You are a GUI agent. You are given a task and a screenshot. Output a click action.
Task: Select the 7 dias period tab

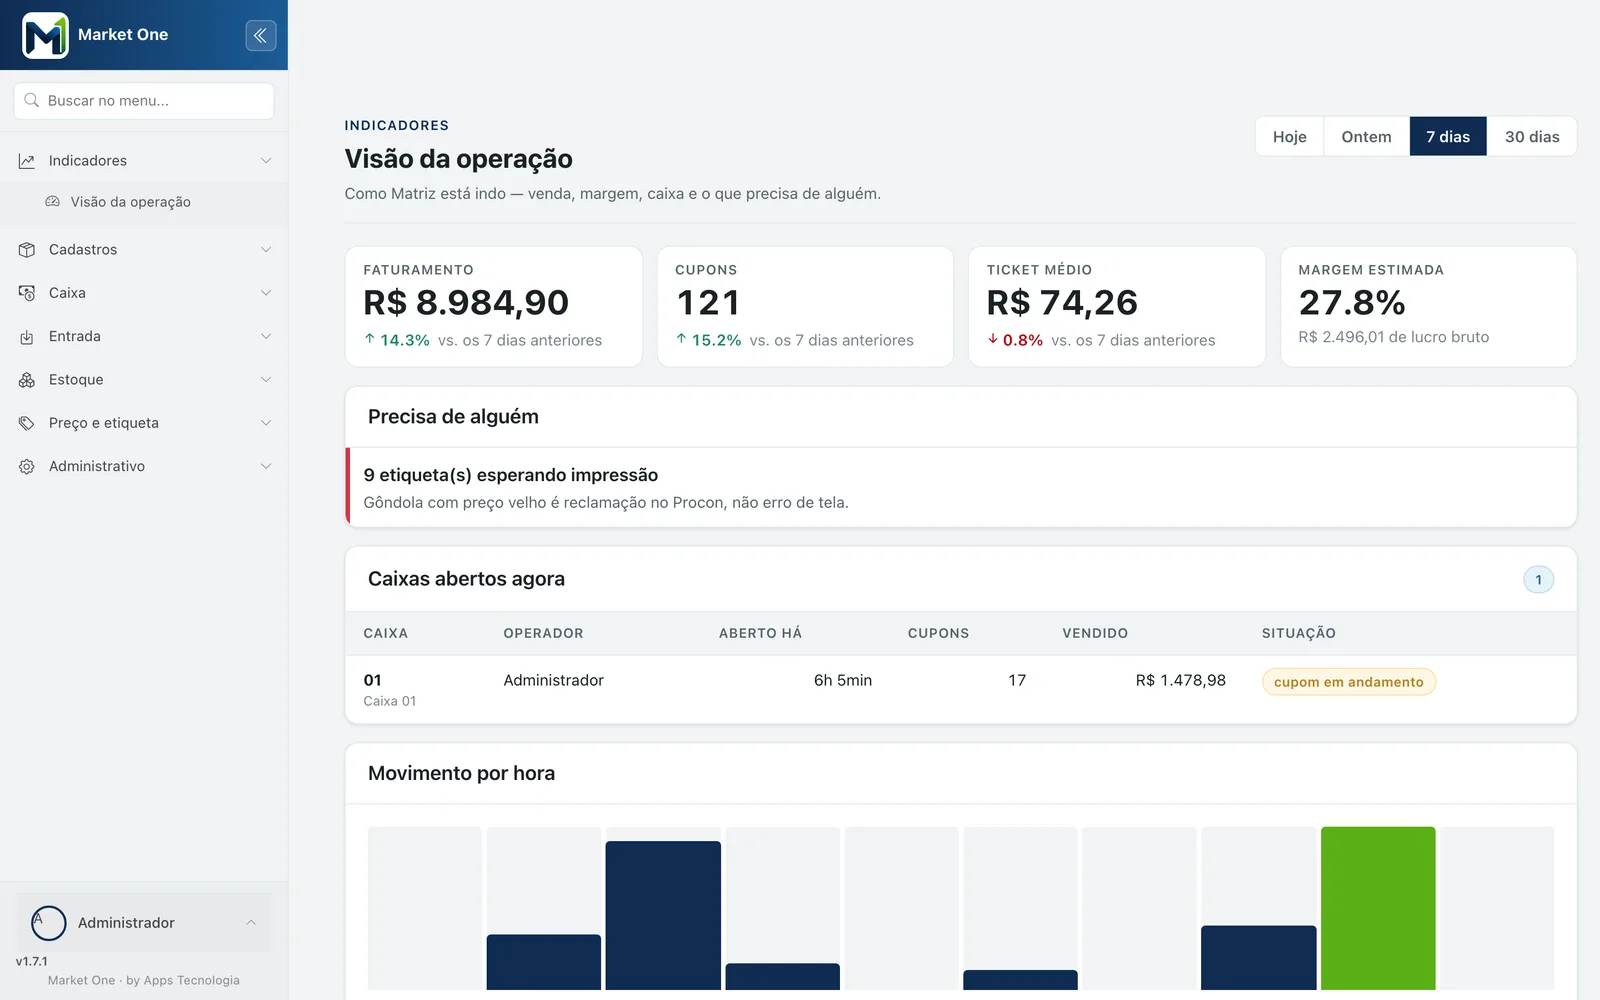click(1448, 137)
